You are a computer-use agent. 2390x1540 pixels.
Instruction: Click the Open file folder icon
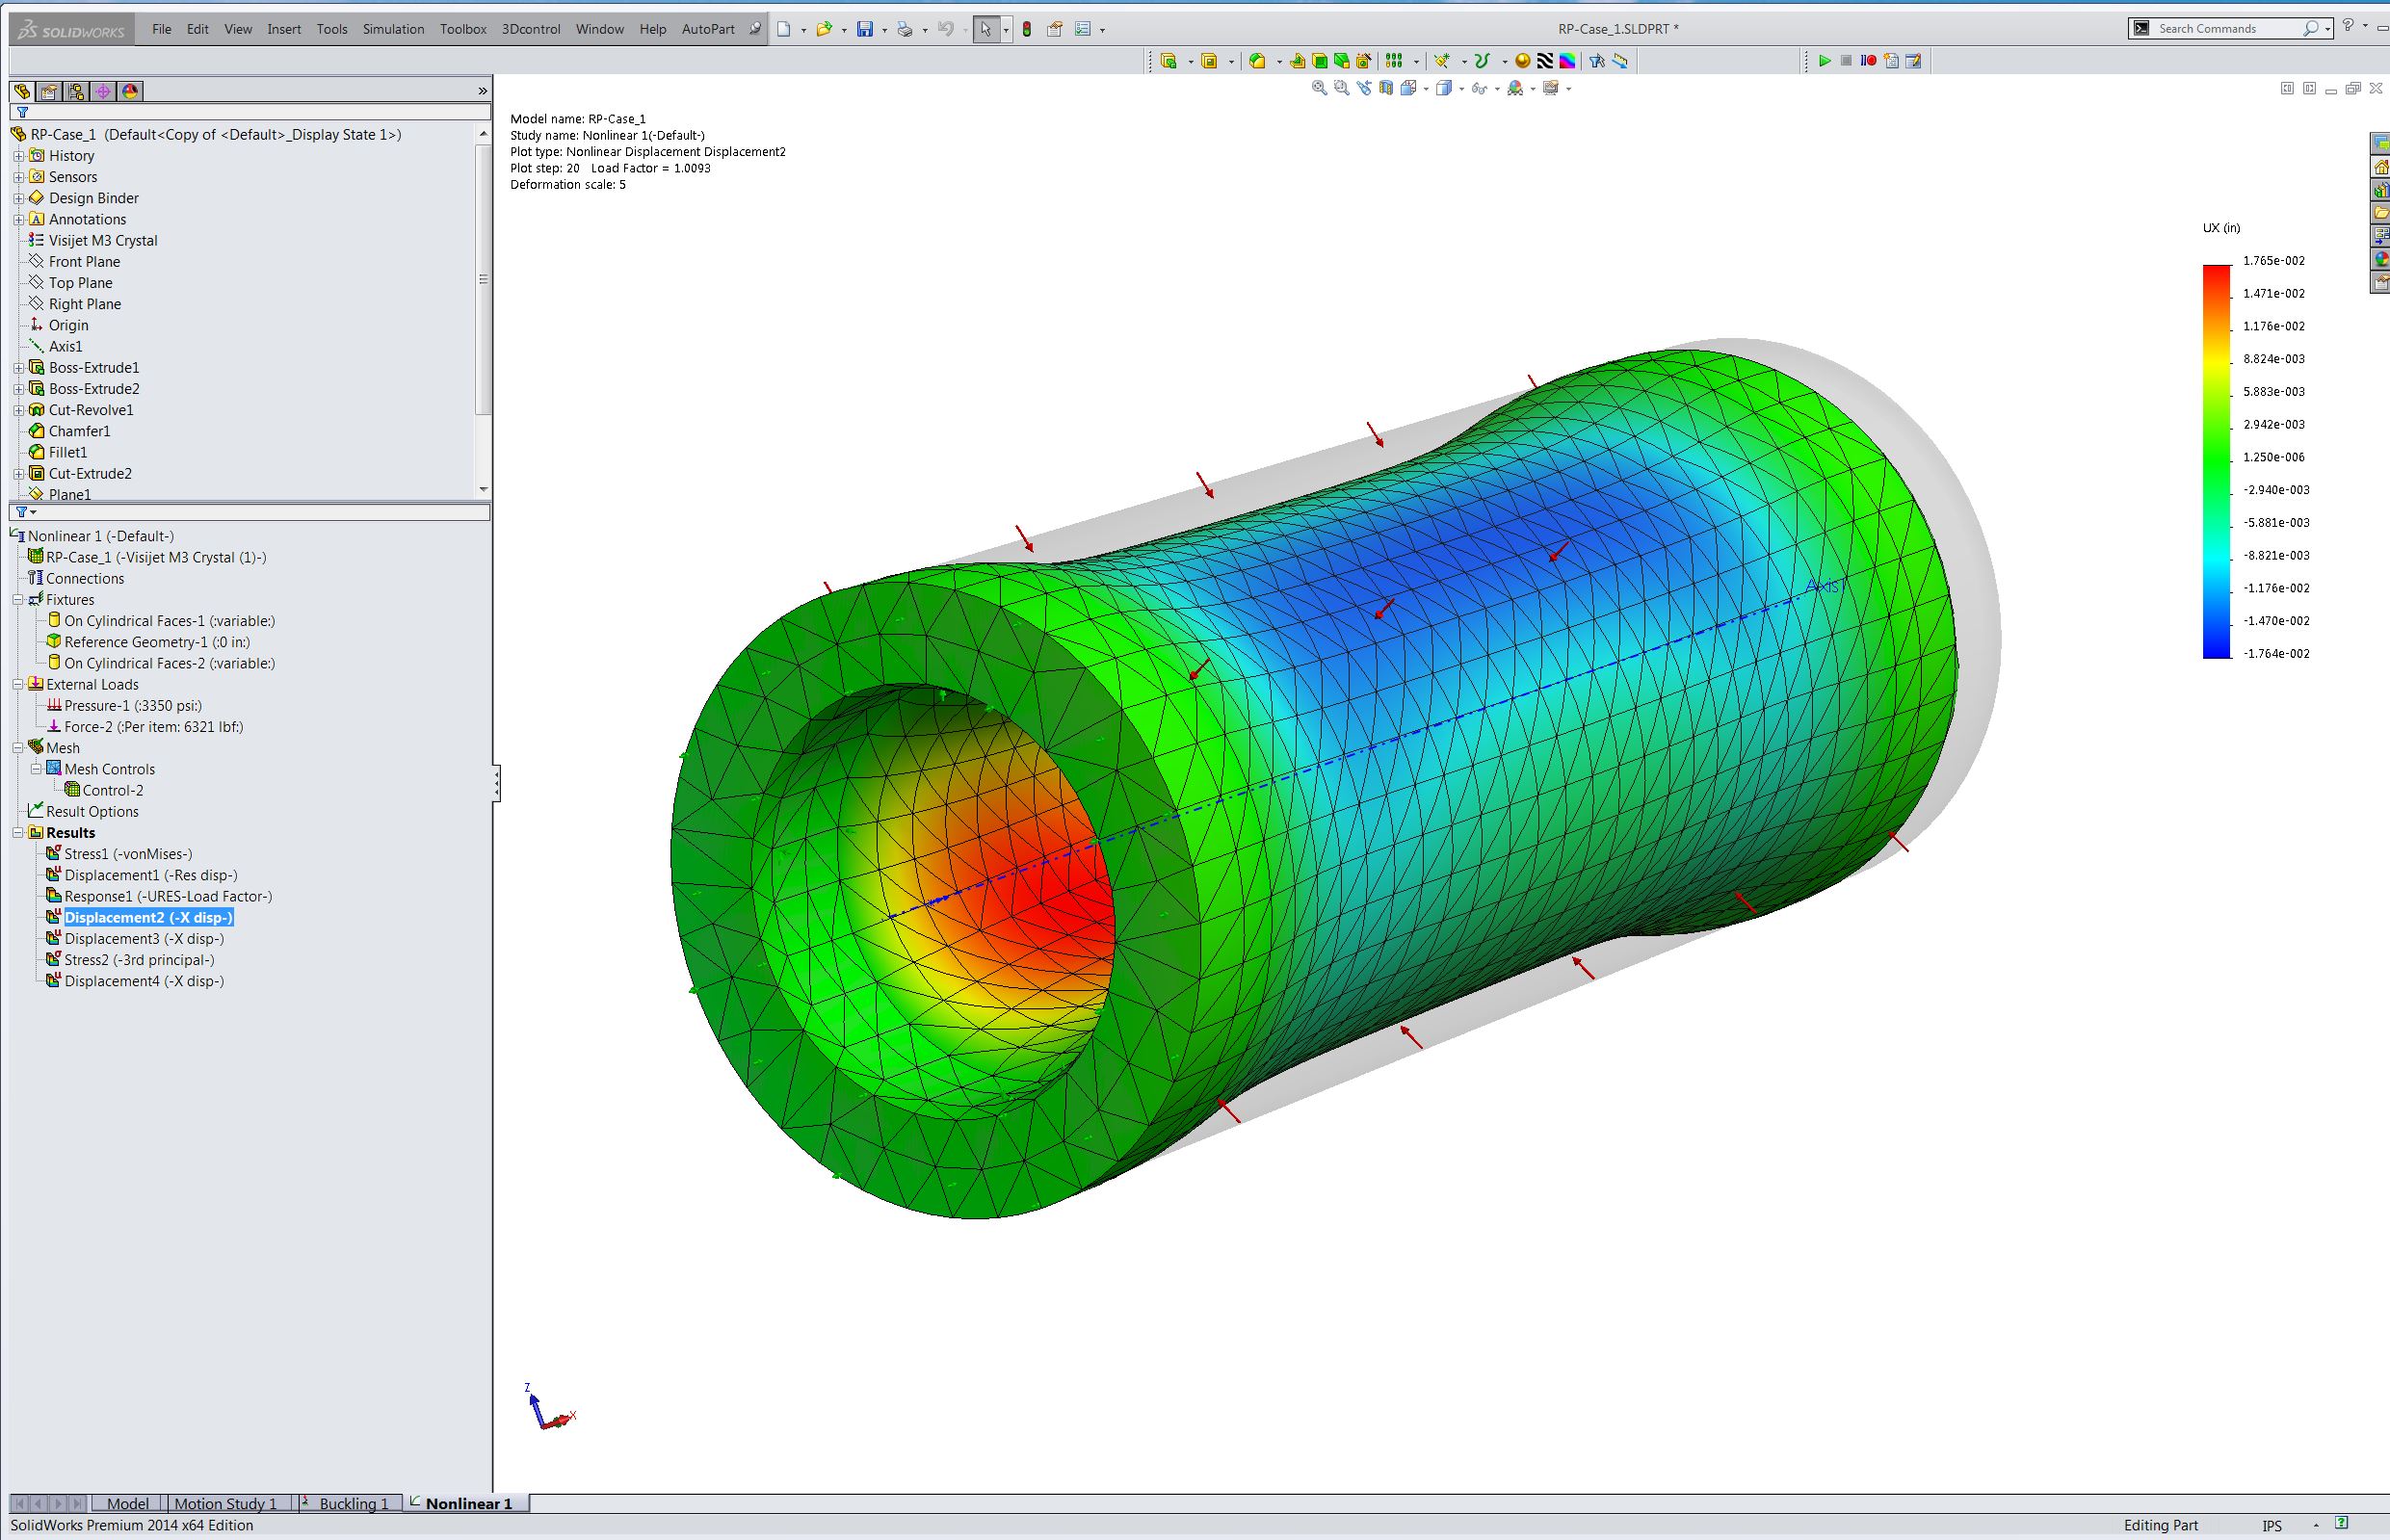tap(823, 30)
